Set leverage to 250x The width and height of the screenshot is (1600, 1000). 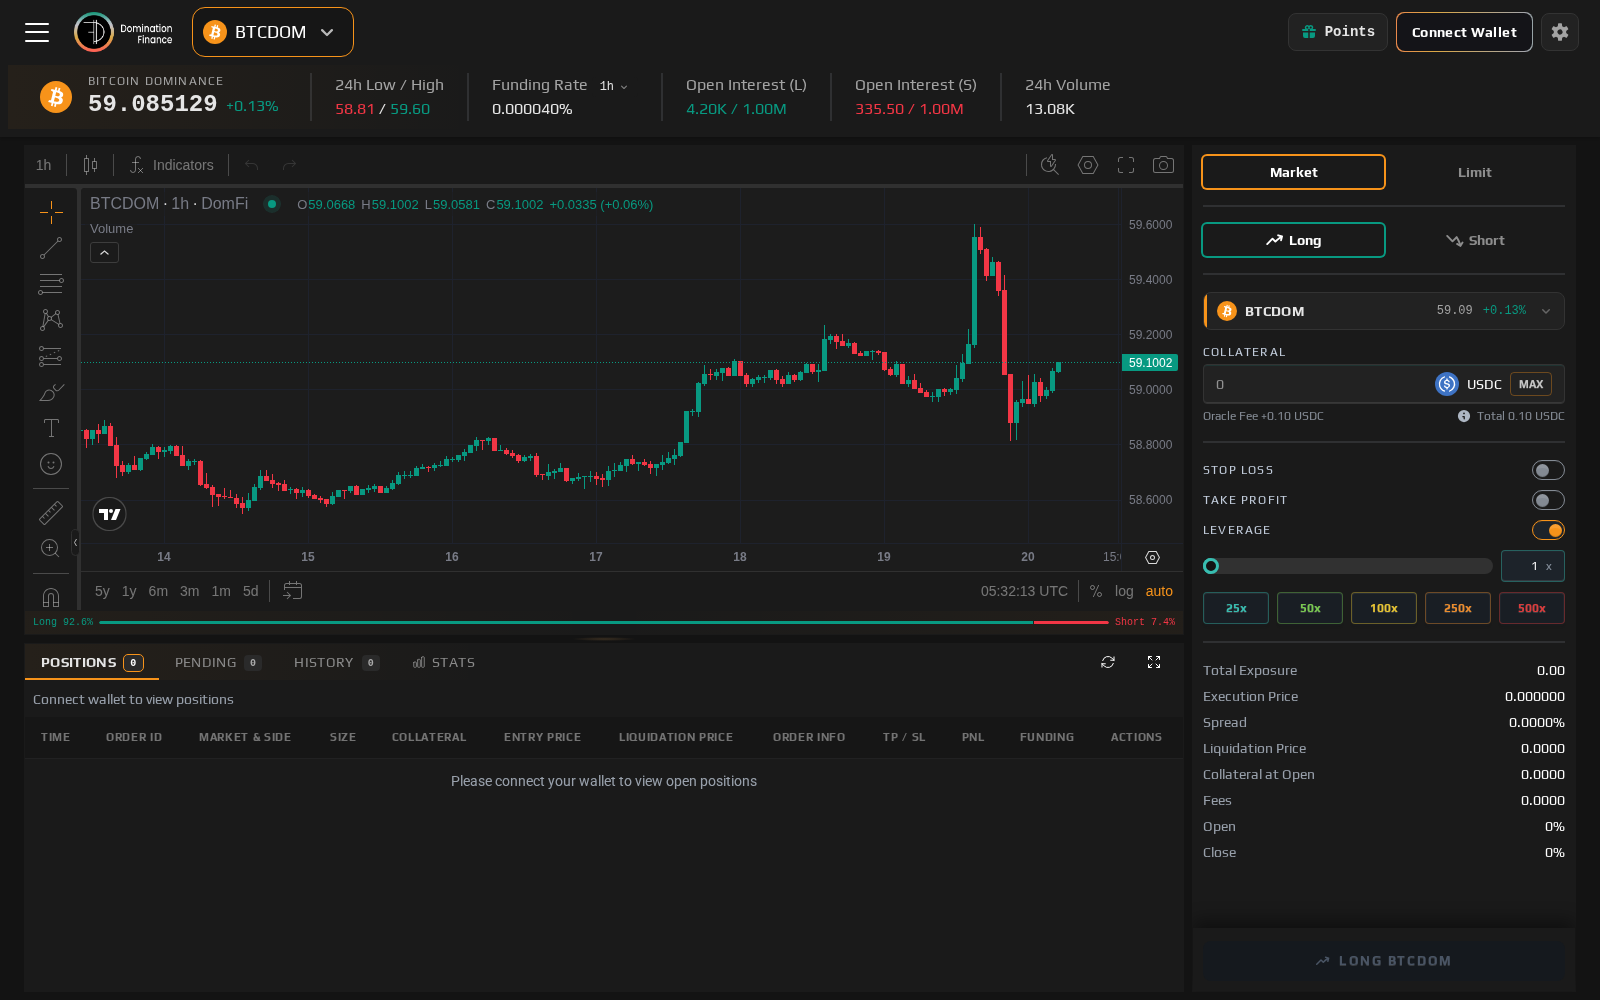coord(1458,608)
